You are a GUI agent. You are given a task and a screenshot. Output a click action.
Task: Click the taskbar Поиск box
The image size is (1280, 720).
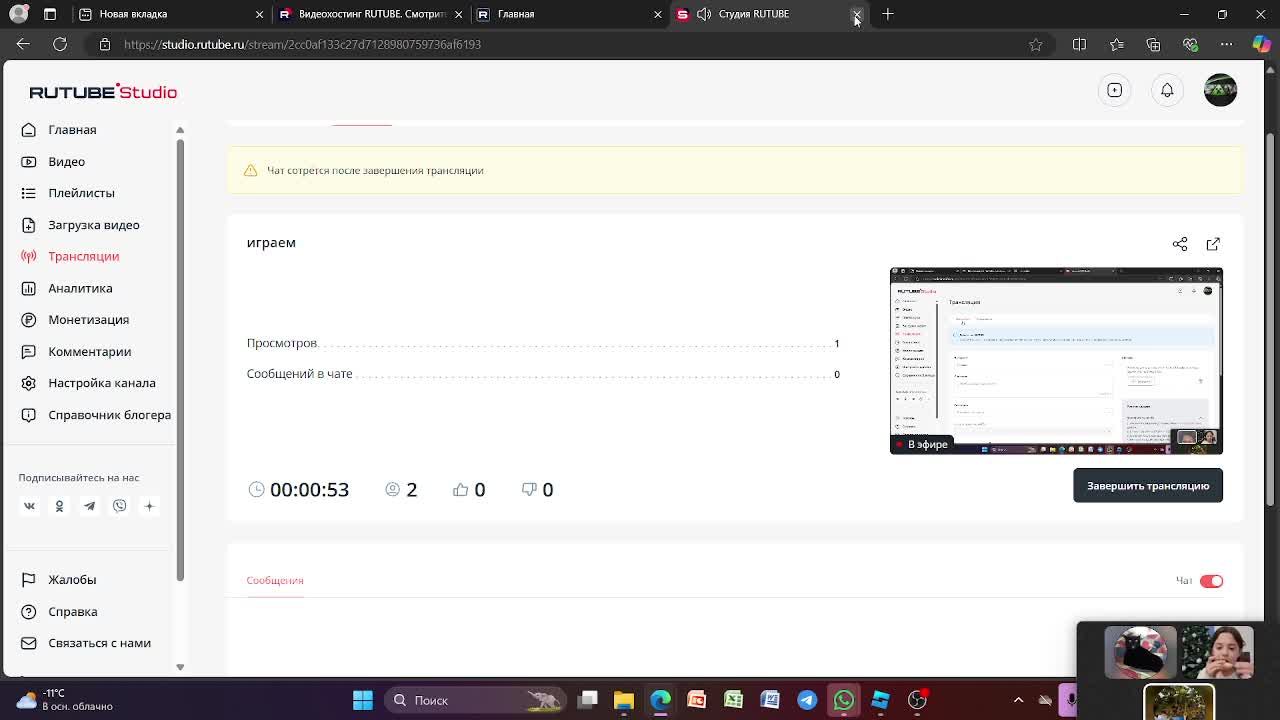473,700
